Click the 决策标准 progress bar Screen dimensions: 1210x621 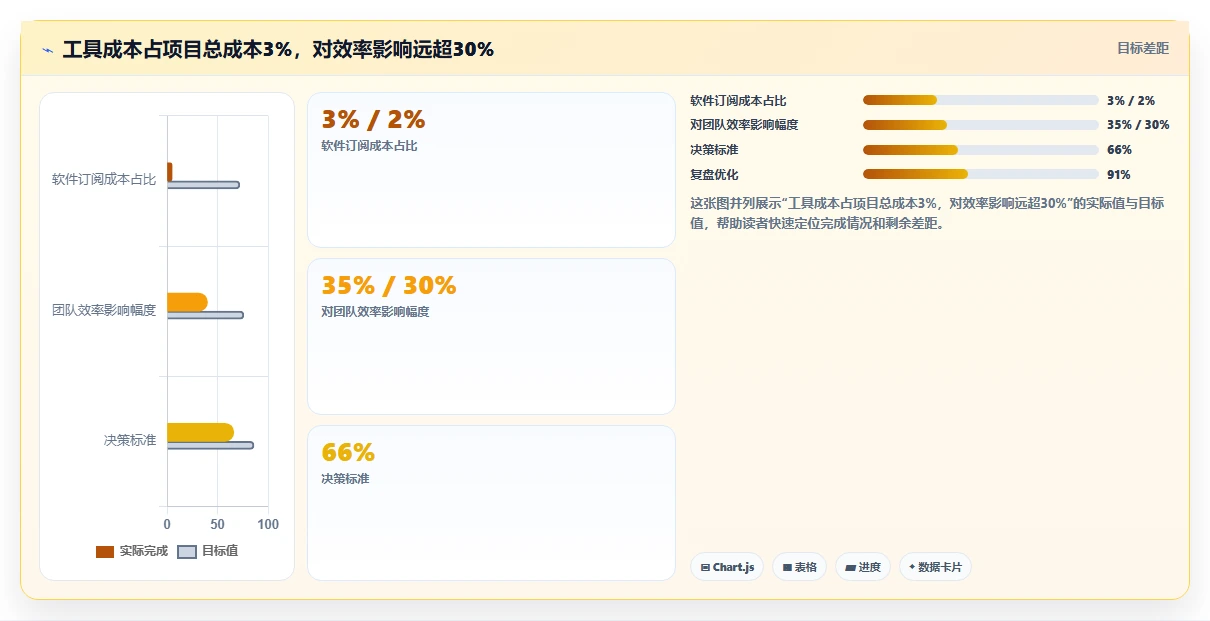tap(981, 150)
